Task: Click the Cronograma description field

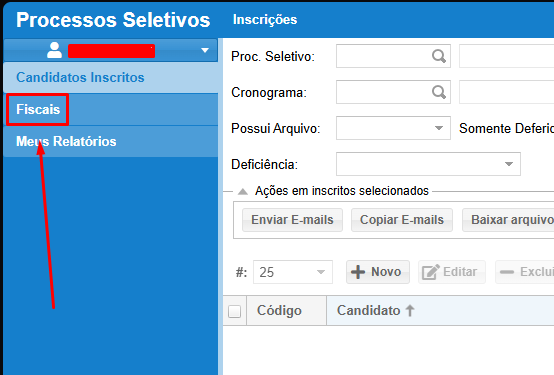Action: click(x=507, y=92)
